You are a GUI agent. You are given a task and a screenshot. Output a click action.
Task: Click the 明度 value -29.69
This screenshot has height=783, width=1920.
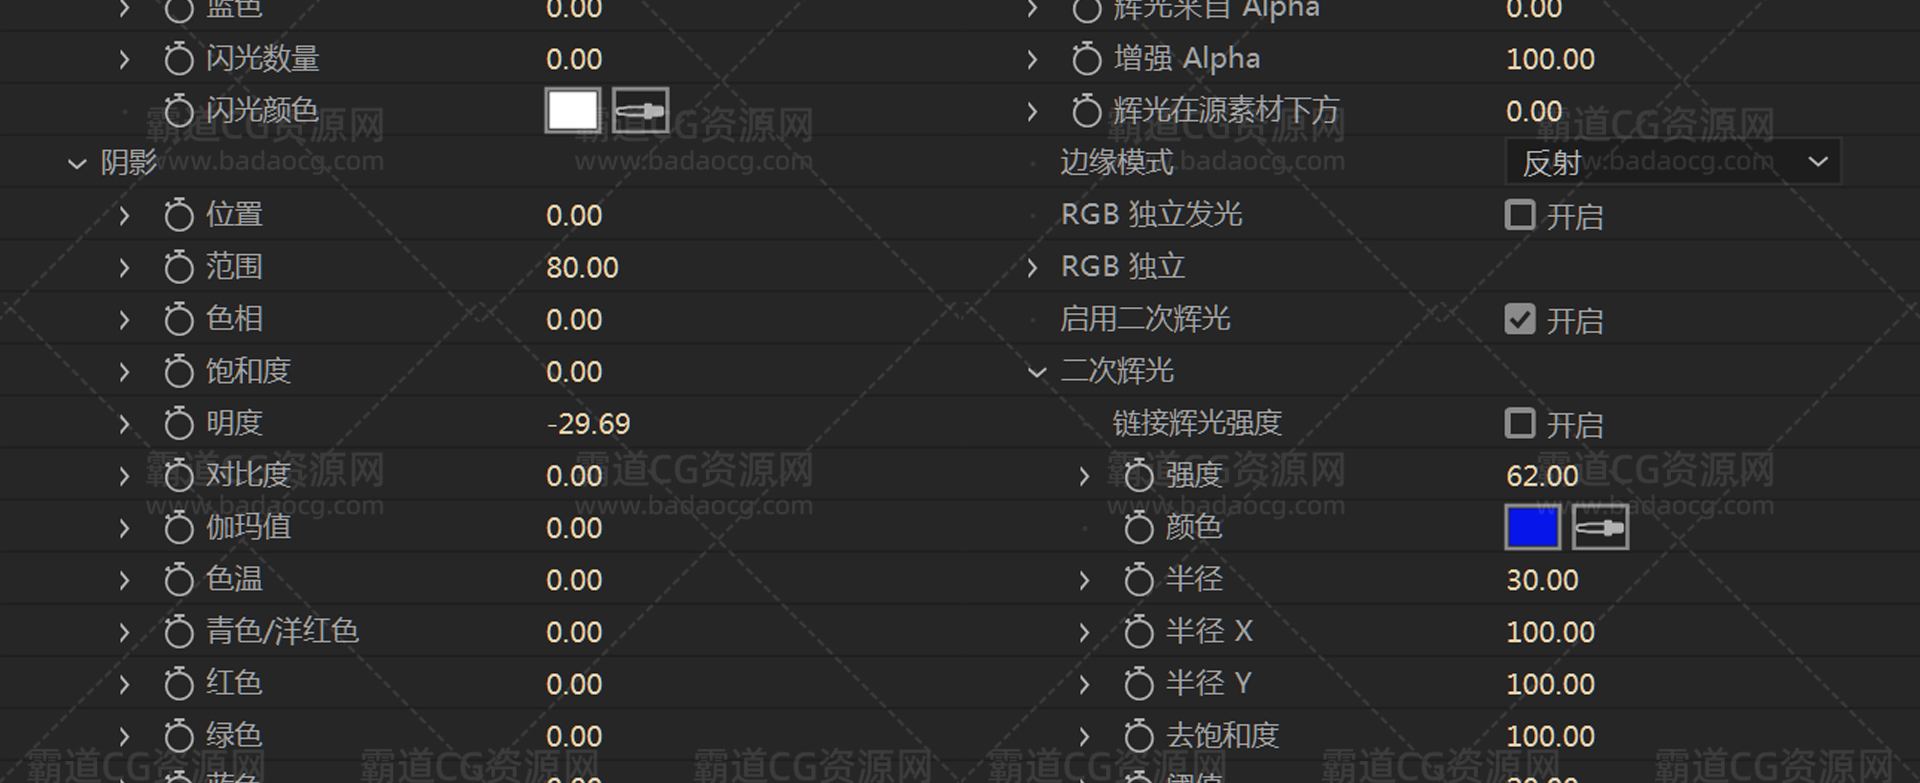coord(588,424)
